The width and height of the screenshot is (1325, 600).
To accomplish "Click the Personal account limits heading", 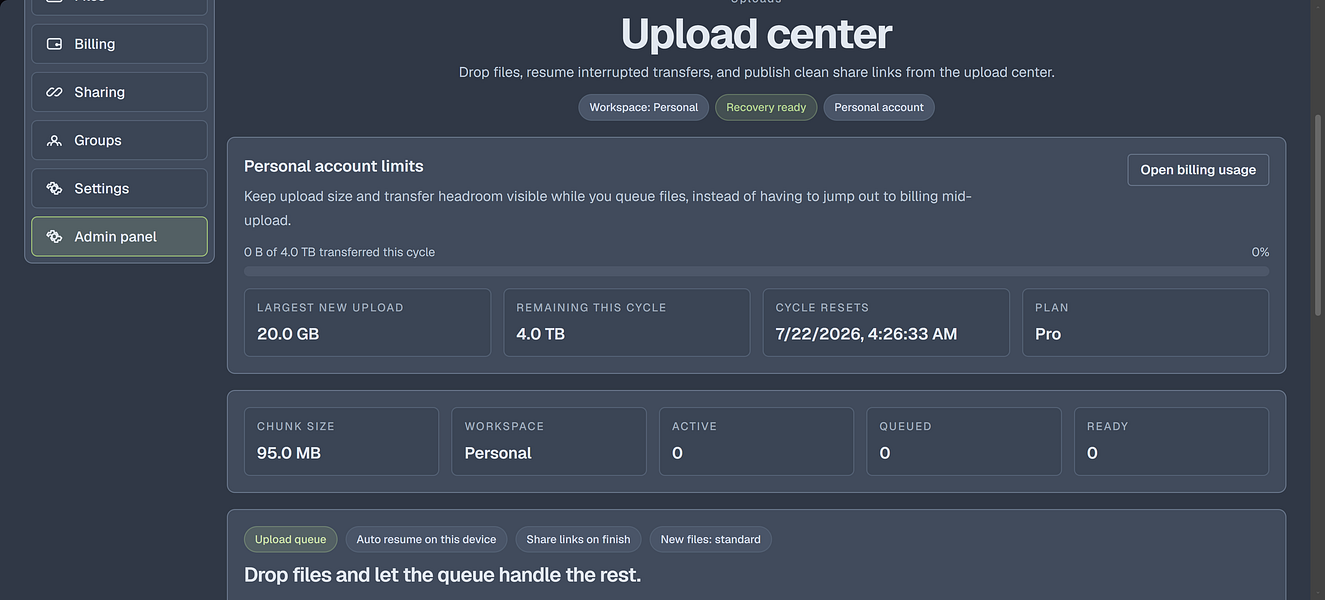I will click(334, 166).
